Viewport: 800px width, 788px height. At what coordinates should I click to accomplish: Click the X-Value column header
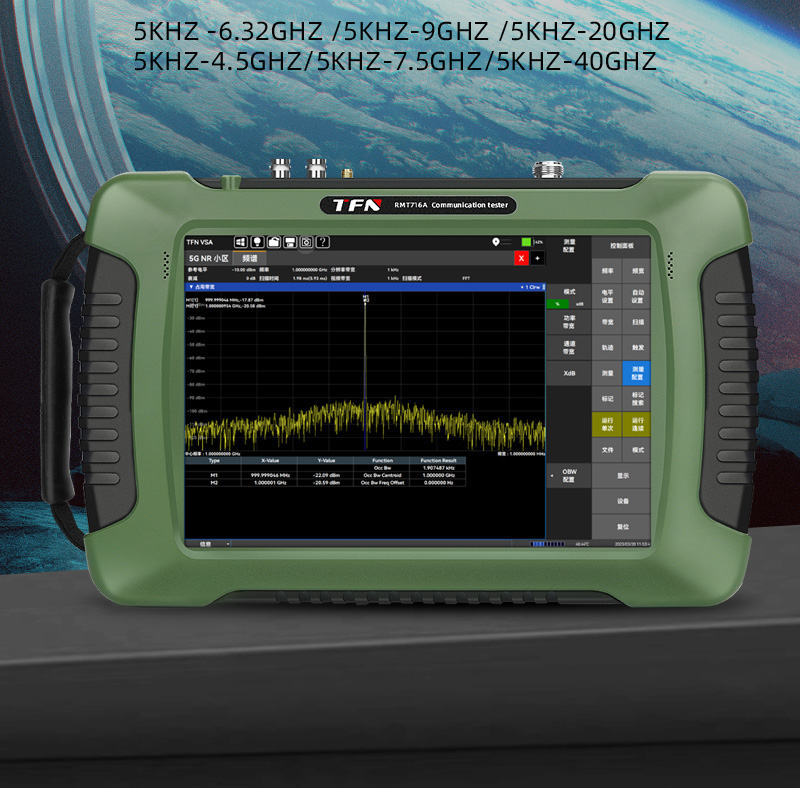[x=270, y=460]
